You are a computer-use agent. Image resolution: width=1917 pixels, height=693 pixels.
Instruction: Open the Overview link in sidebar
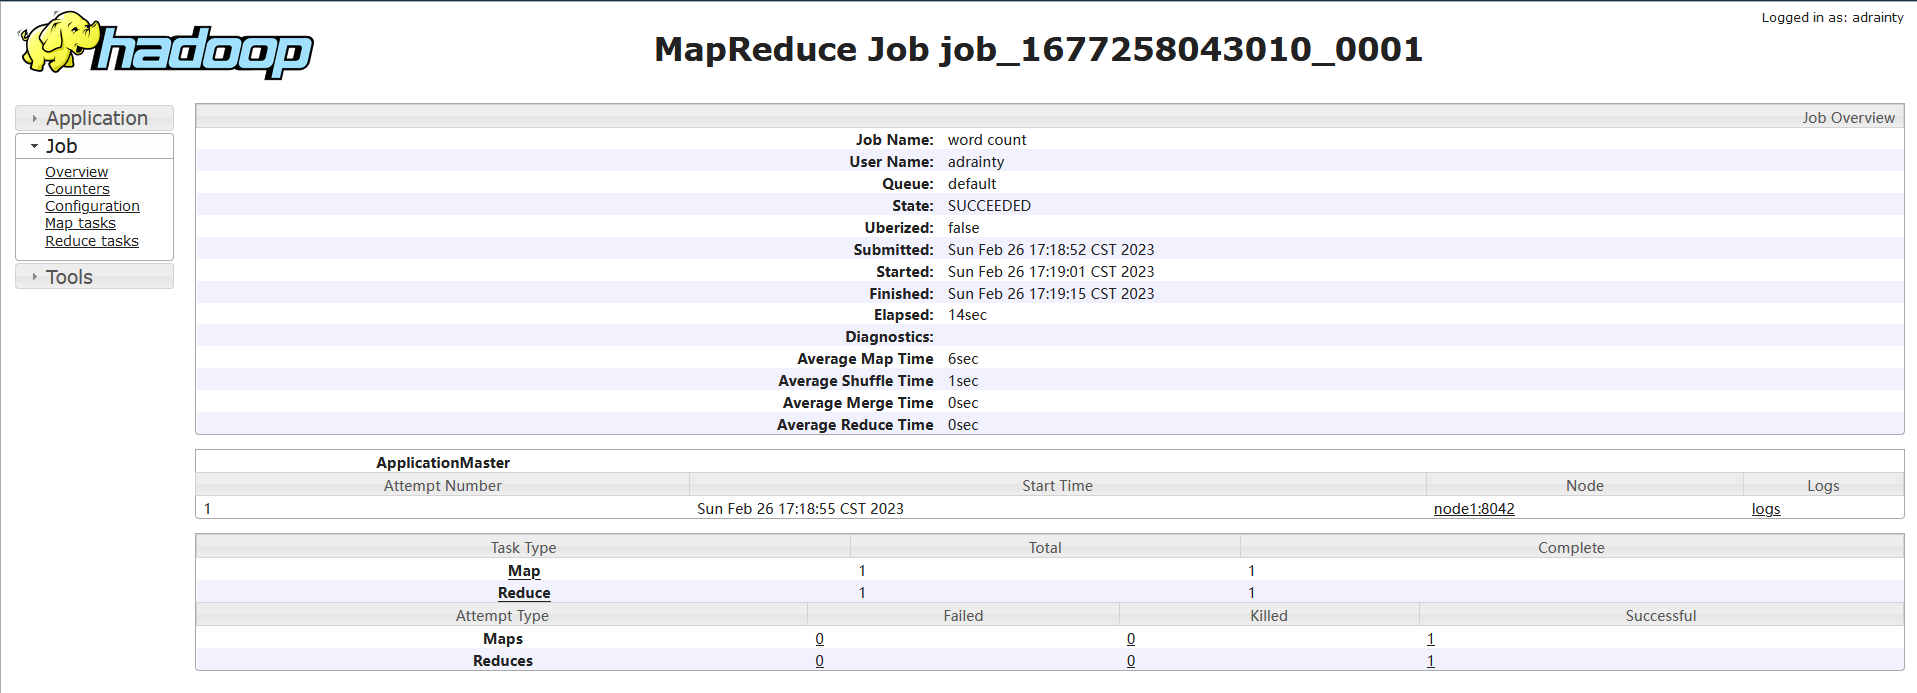(76, 172)
